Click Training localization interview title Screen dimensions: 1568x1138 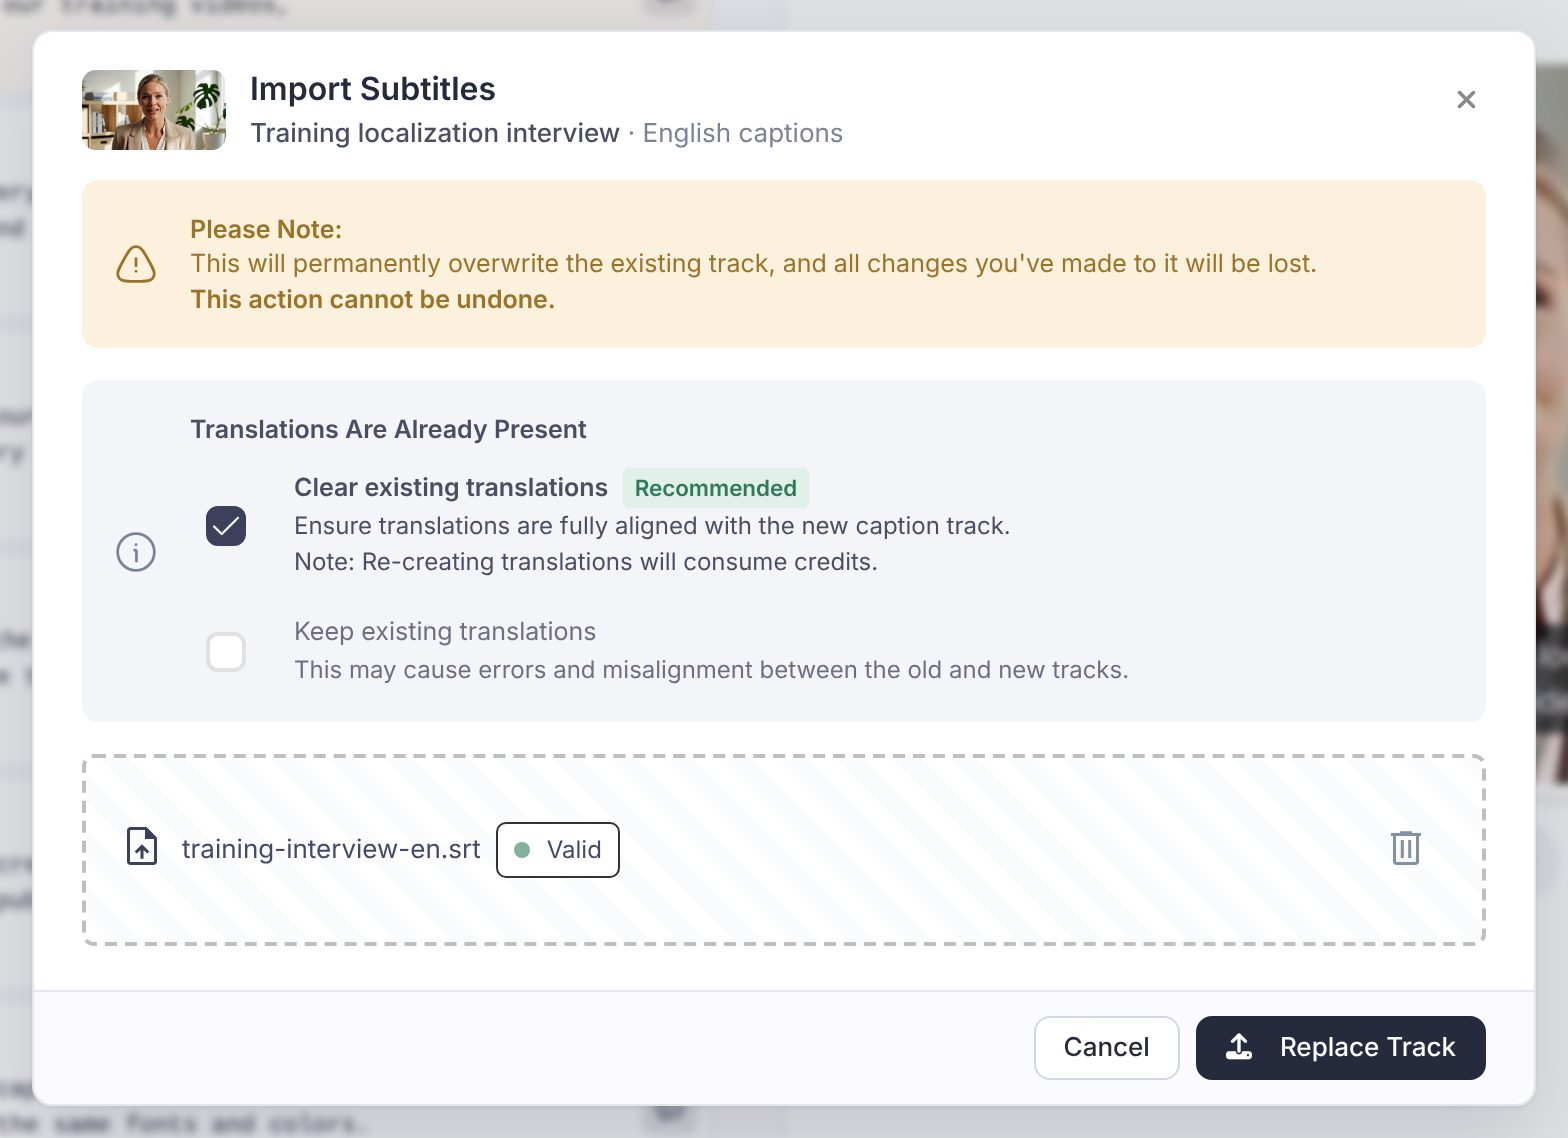435,133
